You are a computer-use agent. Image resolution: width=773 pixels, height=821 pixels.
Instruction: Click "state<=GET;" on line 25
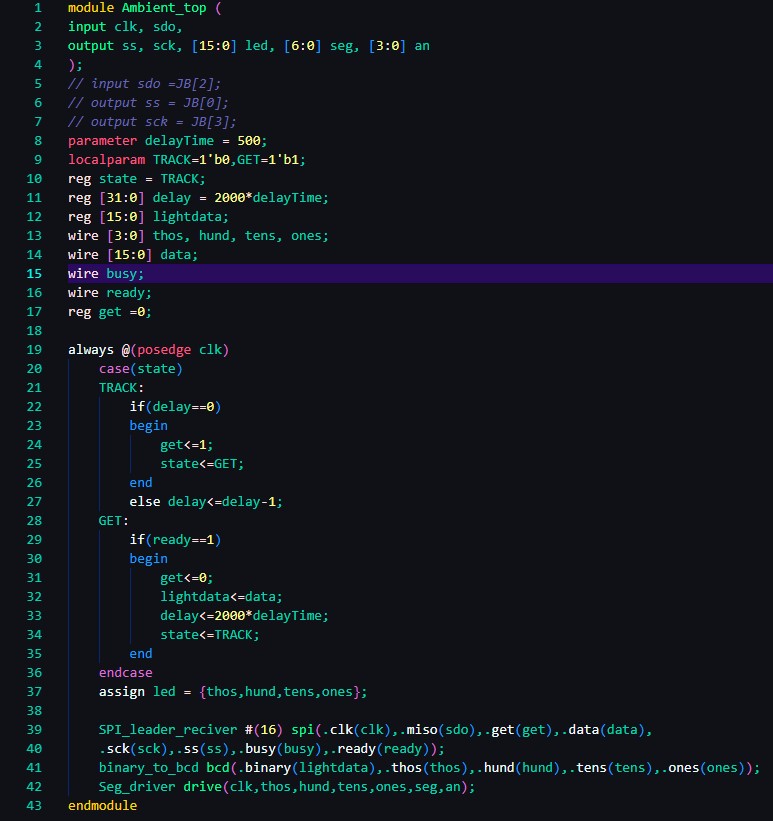coord(202,464)
